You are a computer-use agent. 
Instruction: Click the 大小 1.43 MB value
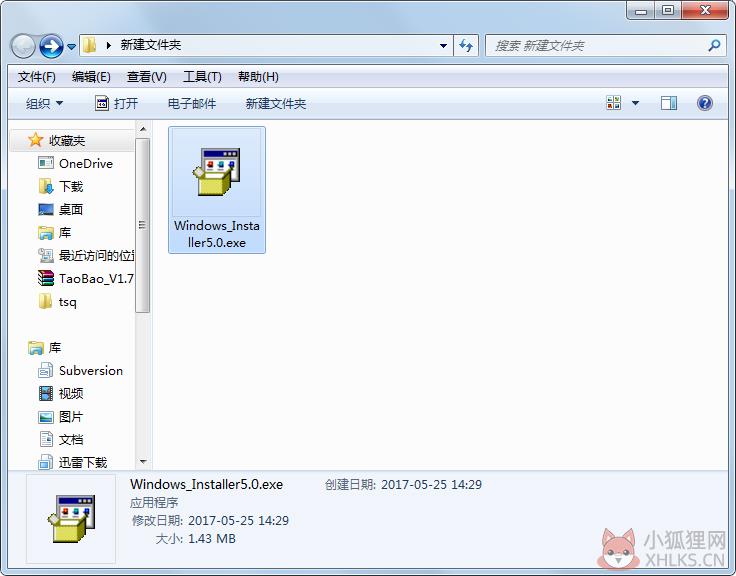[212, 538]
